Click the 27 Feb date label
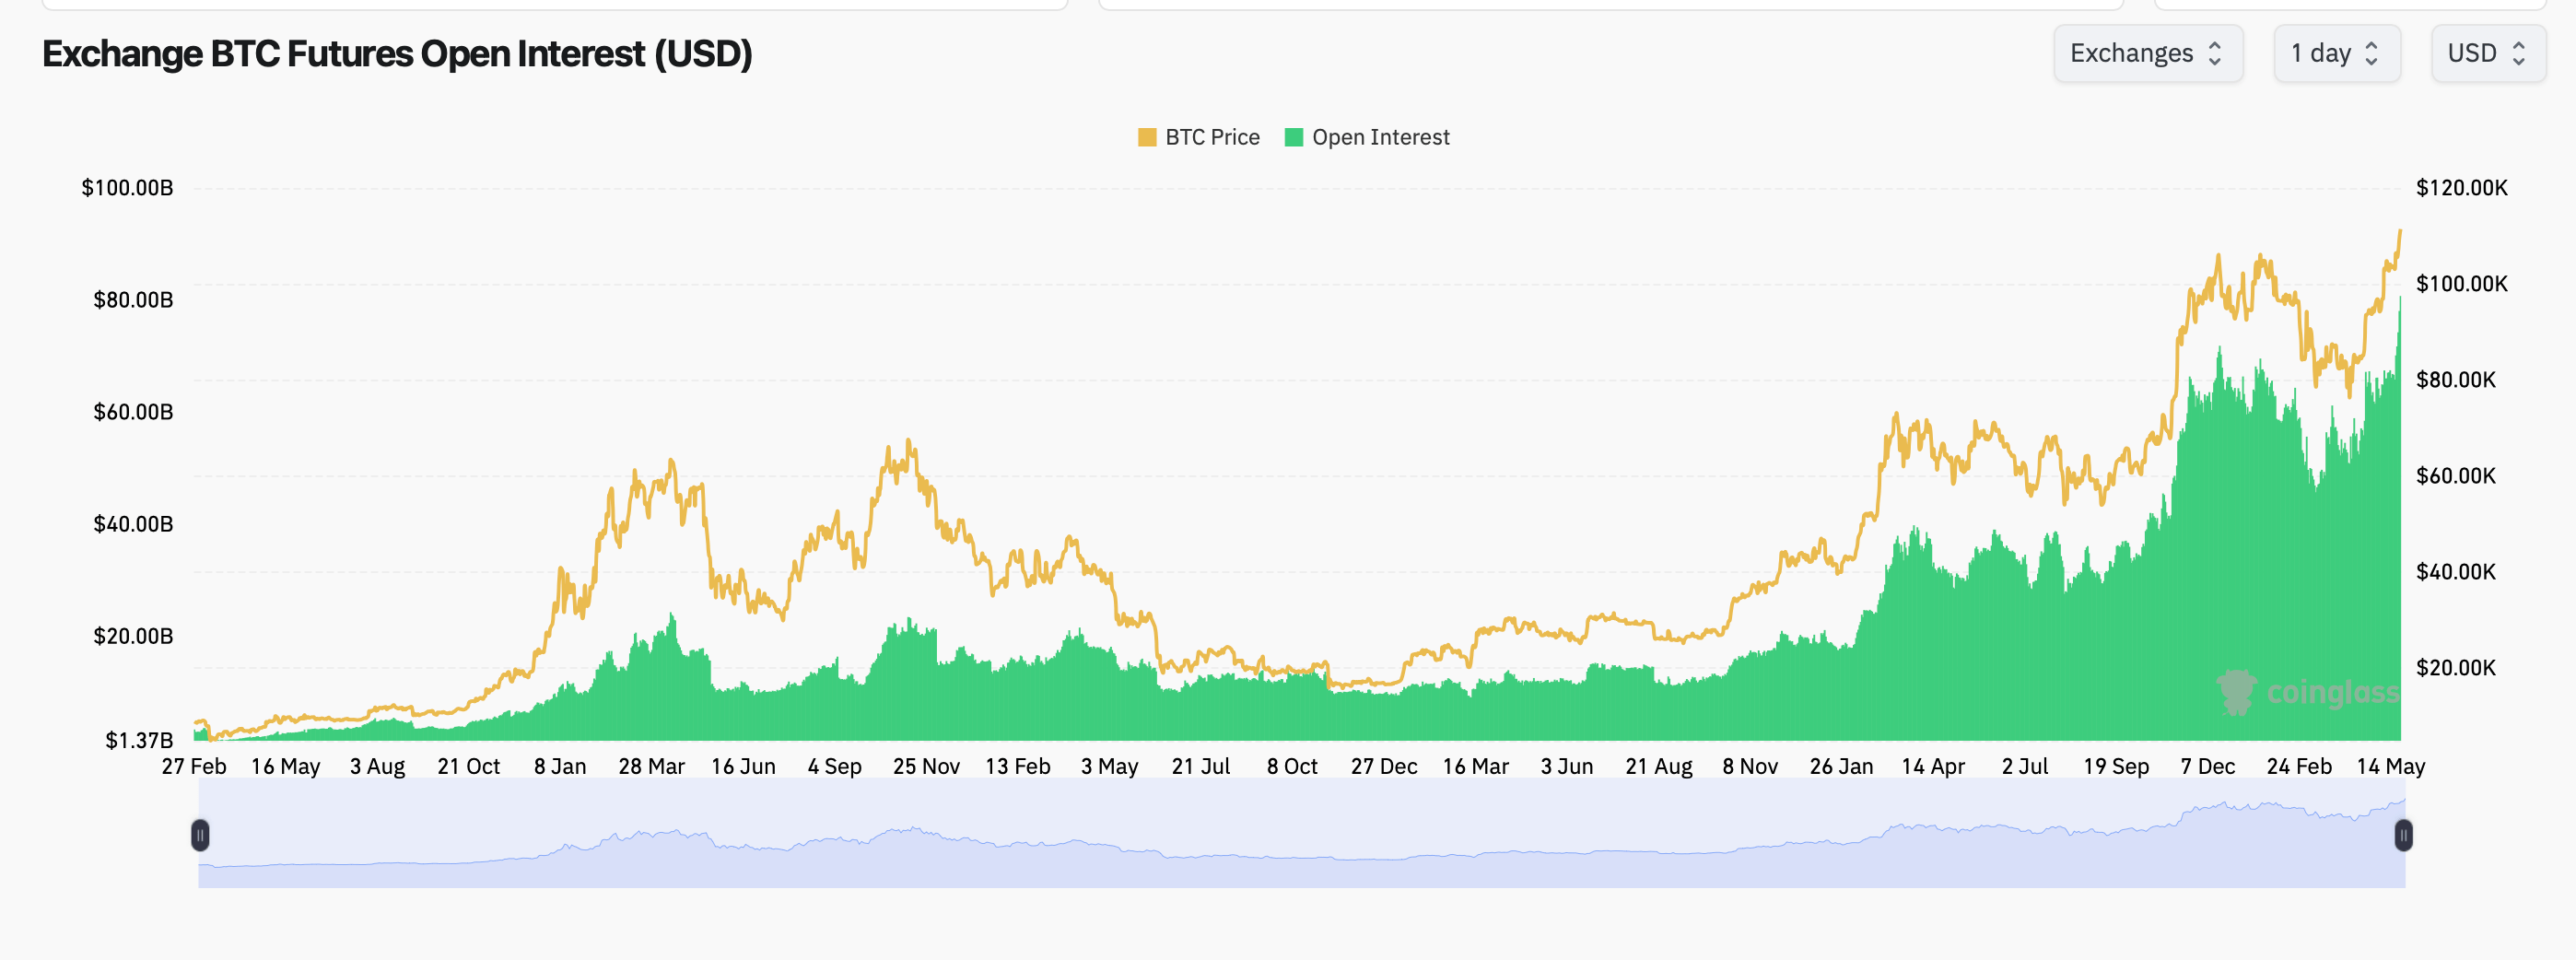The height and width of the screenshot is (960, 2576). pyautogui.click(x=194, y=766)
